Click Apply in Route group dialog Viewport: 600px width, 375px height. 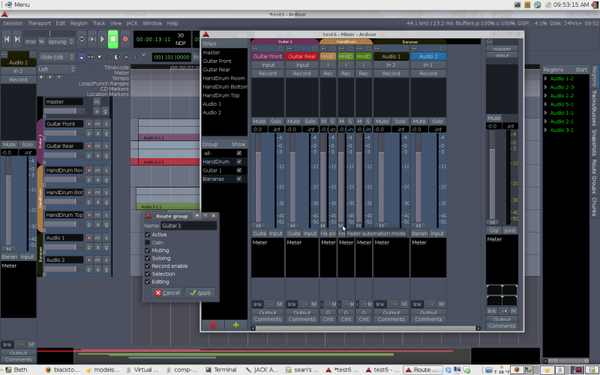[201, 293]
